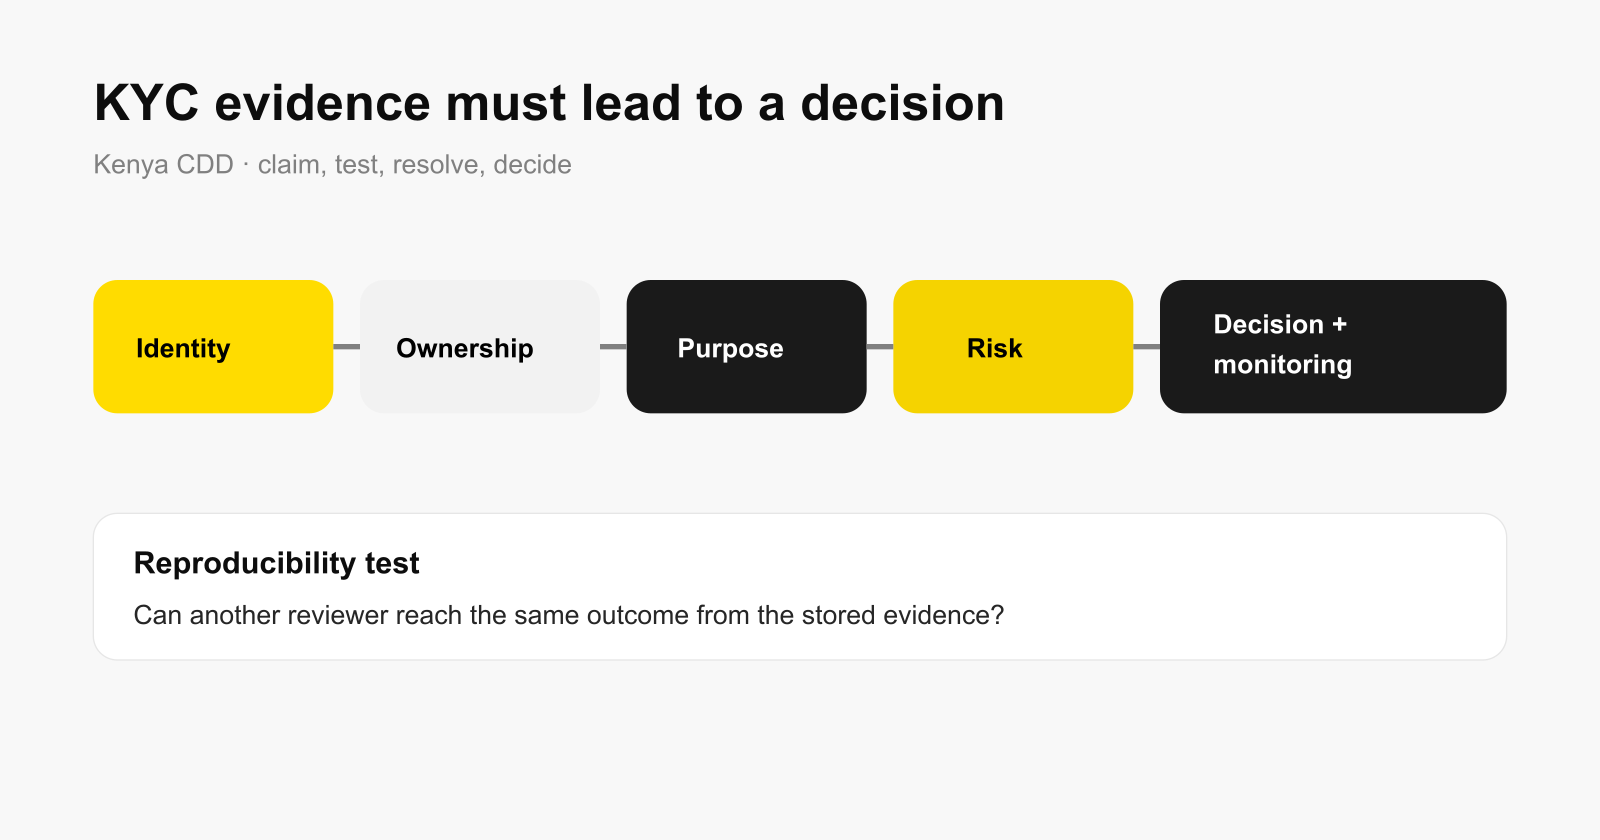Click the slide title about KYC evidence
The image size is (1600, 840).
(549, 103)
